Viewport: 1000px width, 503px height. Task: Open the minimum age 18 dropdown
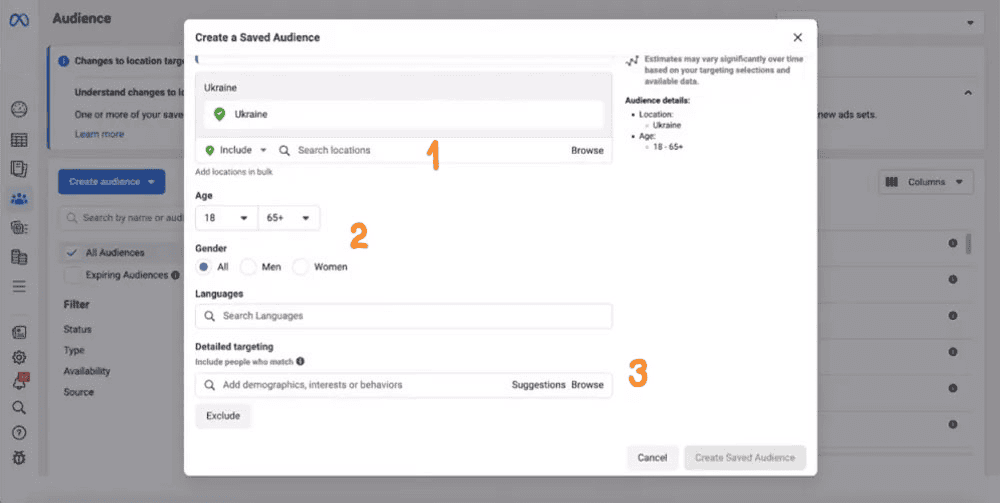(226, 218)
